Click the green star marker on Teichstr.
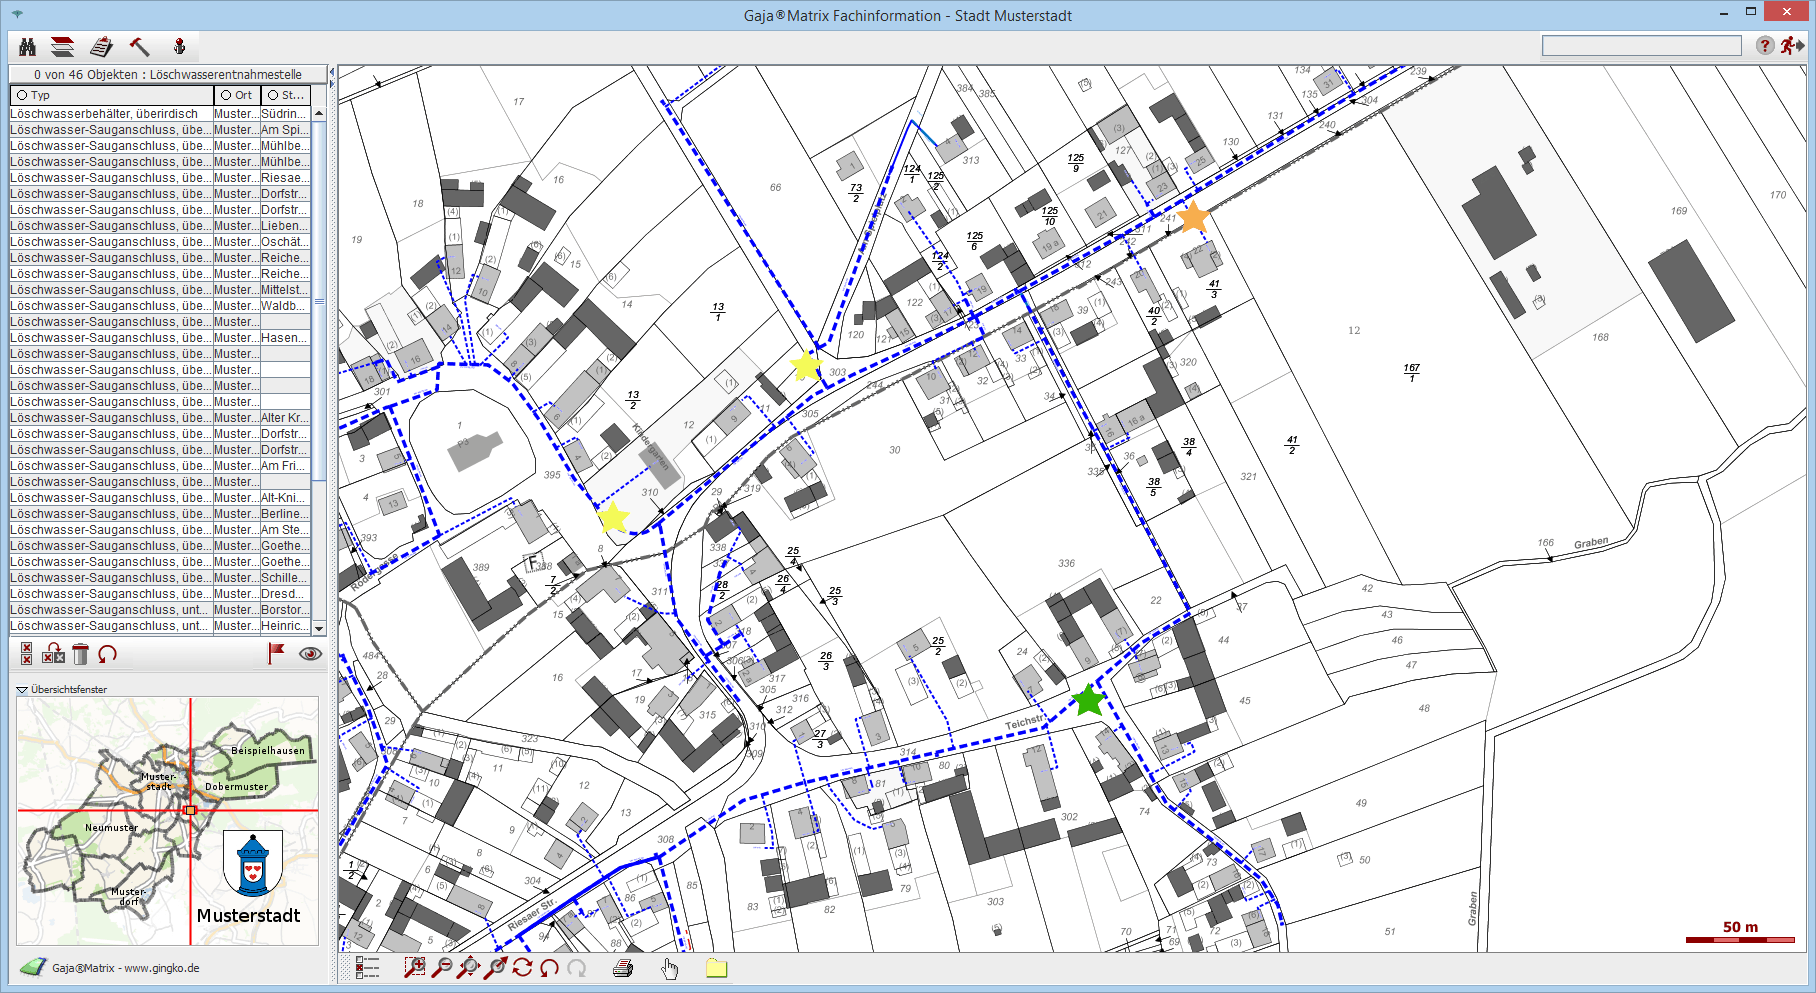This screenshot has width=1816, height=993. tap(1088, 700)
